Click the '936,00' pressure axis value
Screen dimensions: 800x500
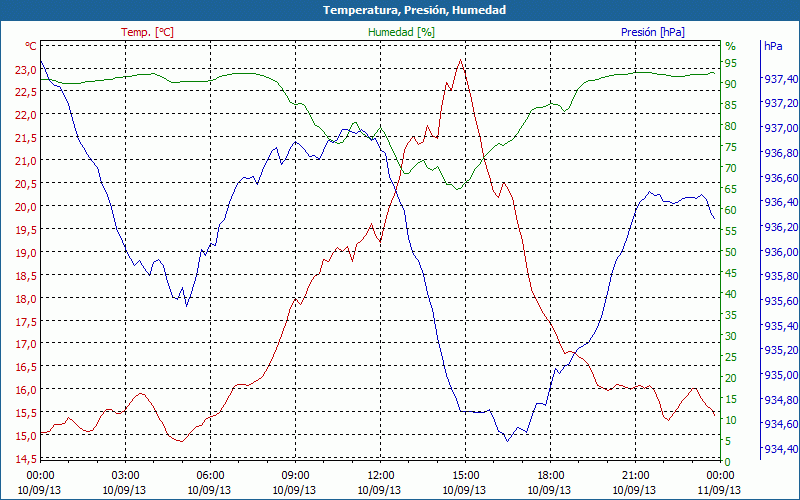pyautogui.click(x=781, y=252)
